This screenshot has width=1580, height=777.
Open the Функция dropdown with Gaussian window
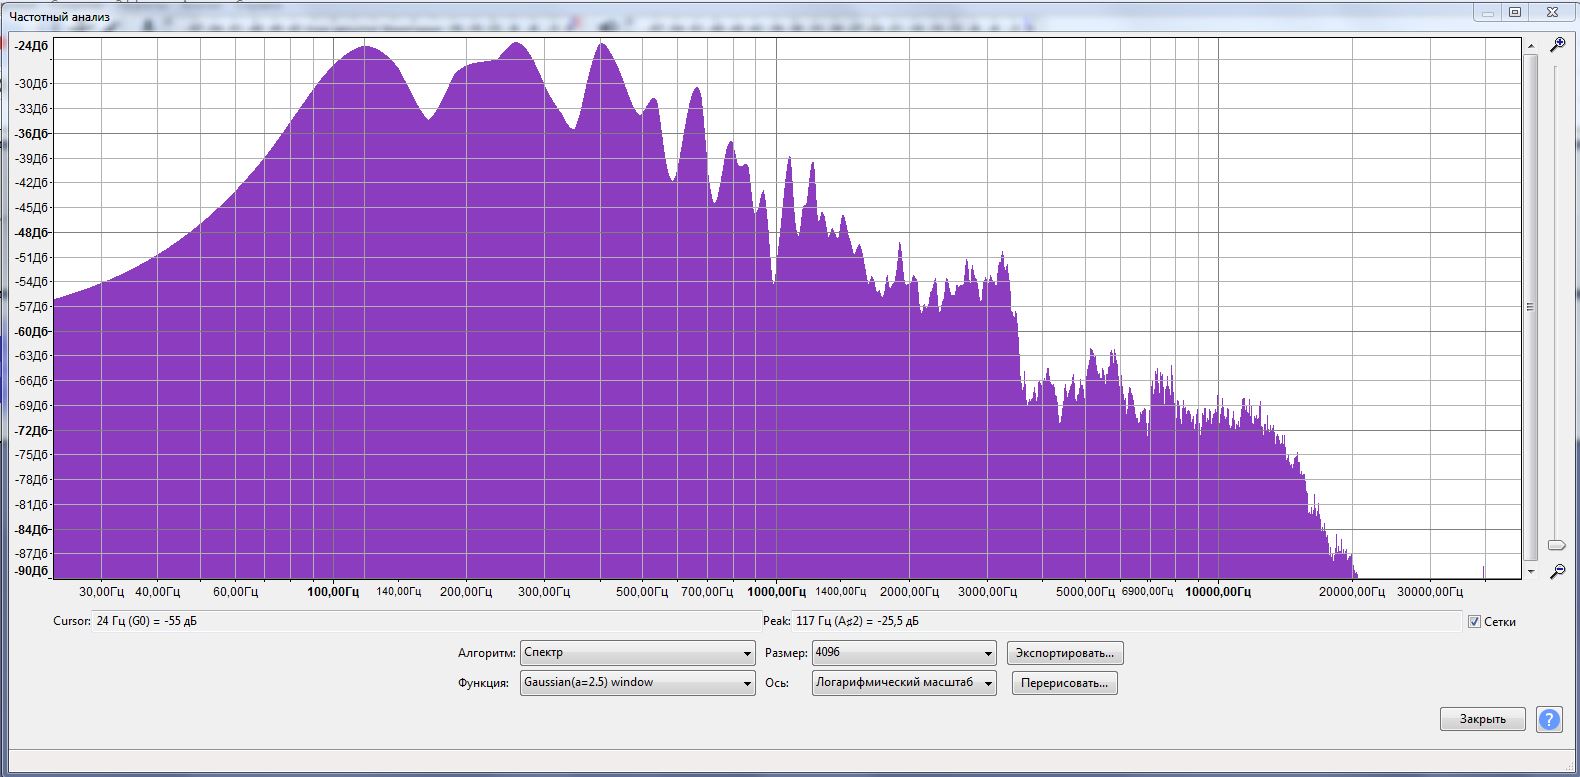pos(637,683)
